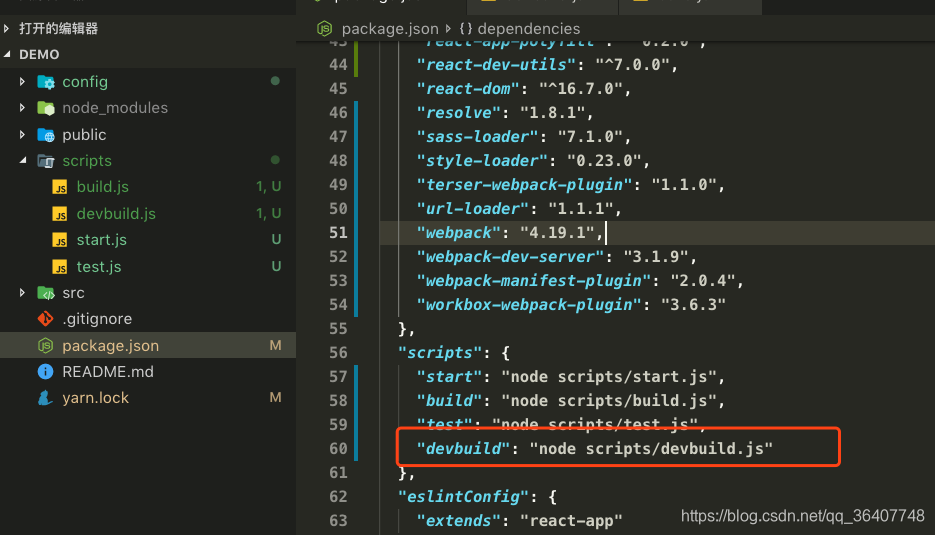Click the public folder globe icon
935x535 pixels.
tap(46, 135)
